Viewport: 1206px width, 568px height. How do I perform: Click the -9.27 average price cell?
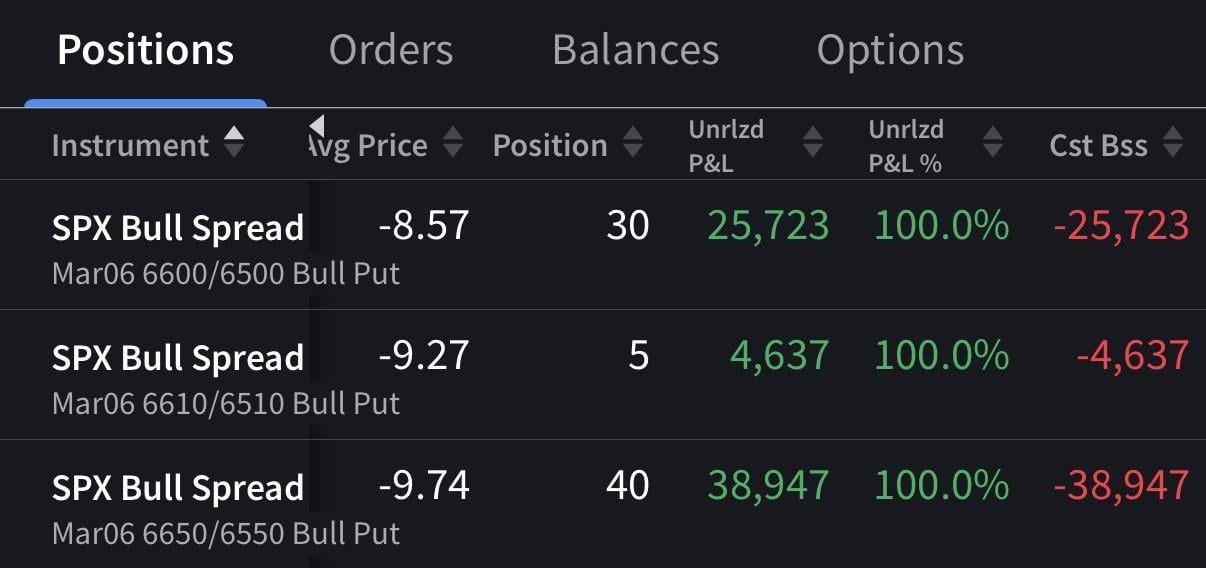point(423,356)
